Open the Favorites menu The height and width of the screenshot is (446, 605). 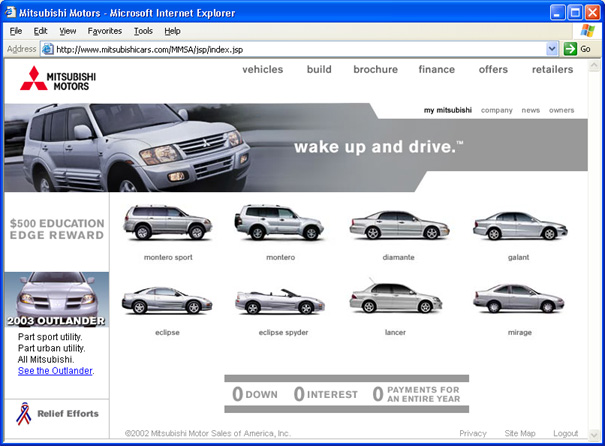point(105,31)
